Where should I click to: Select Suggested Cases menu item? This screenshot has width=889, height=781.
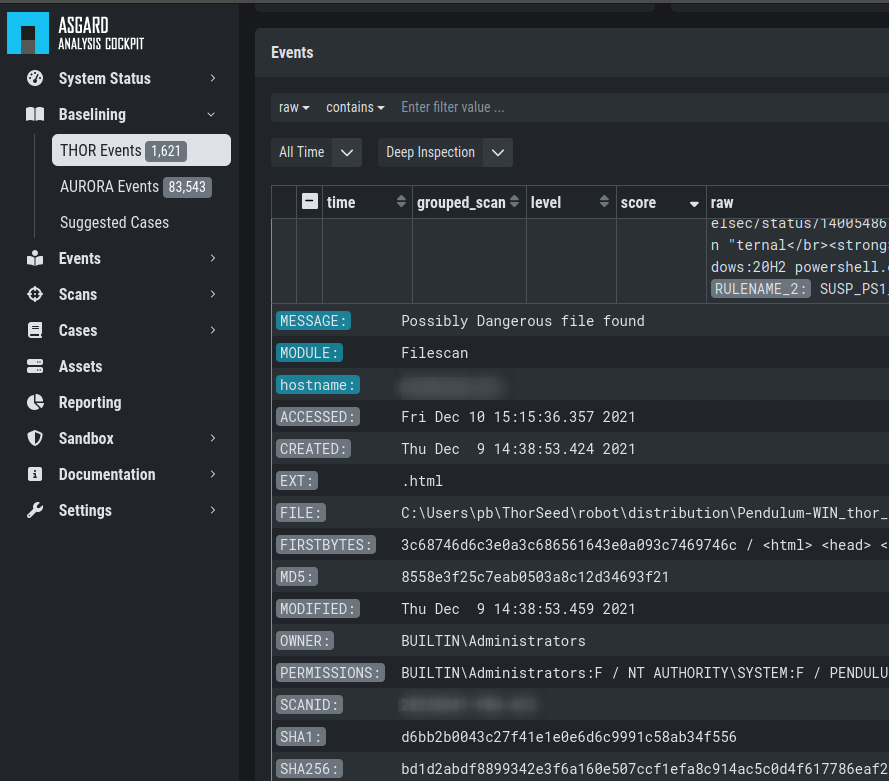114,222
